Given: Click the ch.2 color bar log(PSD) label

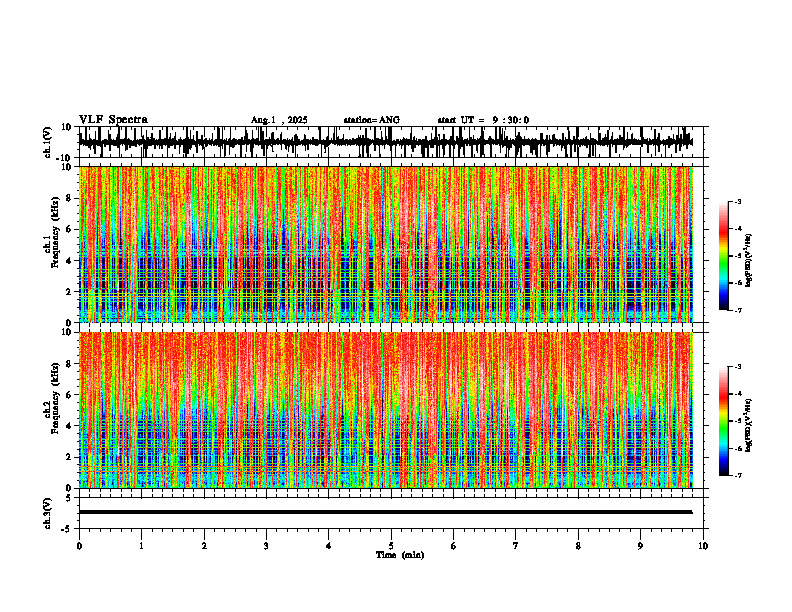Looking at the screenshot, I should pos(749,425).
